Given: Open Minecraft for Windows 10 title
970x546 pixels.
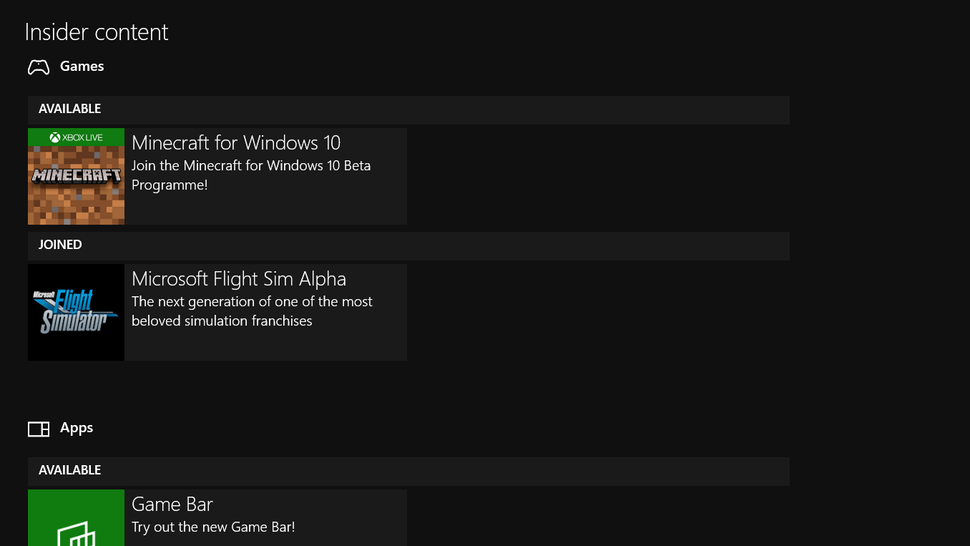Looking at the screenshot, I should [x=236, y=143].
